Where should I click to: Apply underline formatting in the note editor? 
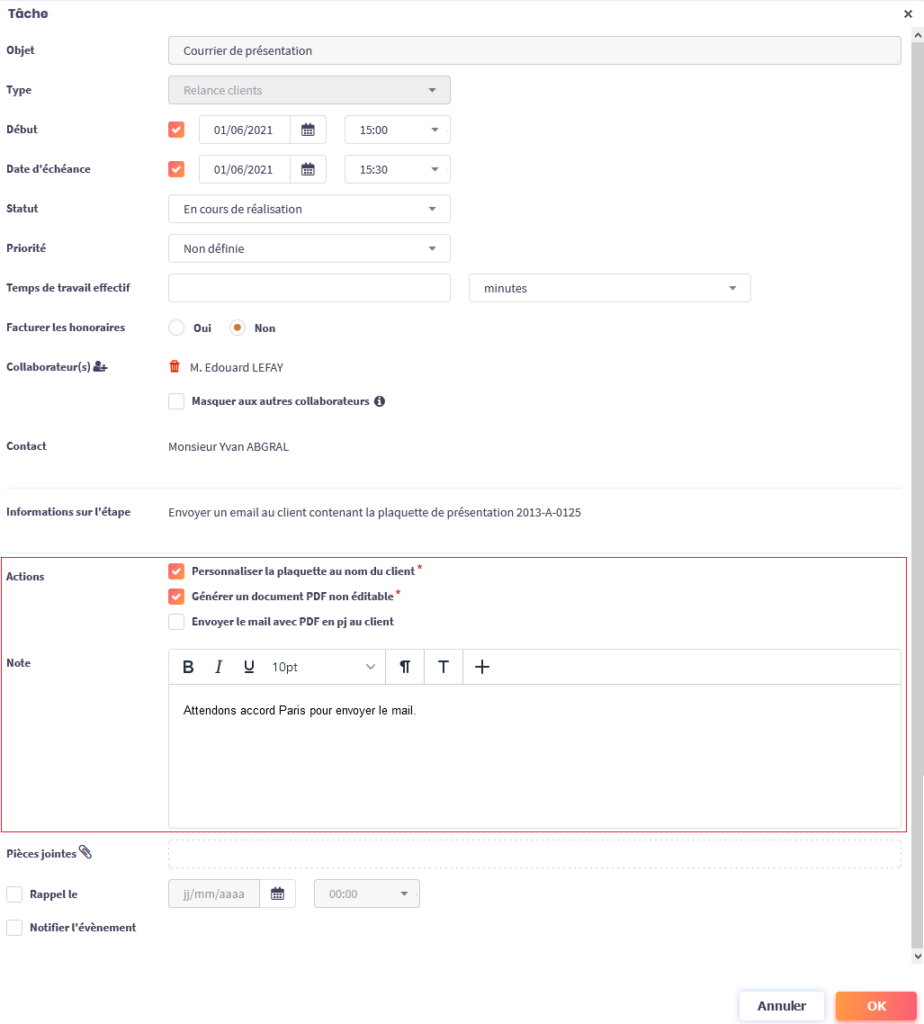249,667
